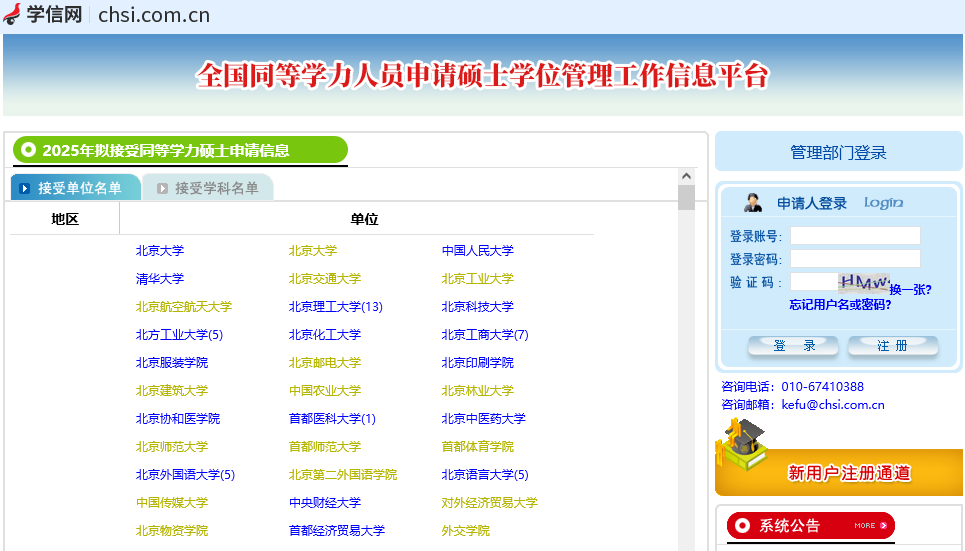
Task: Open the 北京印刷学院 link
Action: 478,363
